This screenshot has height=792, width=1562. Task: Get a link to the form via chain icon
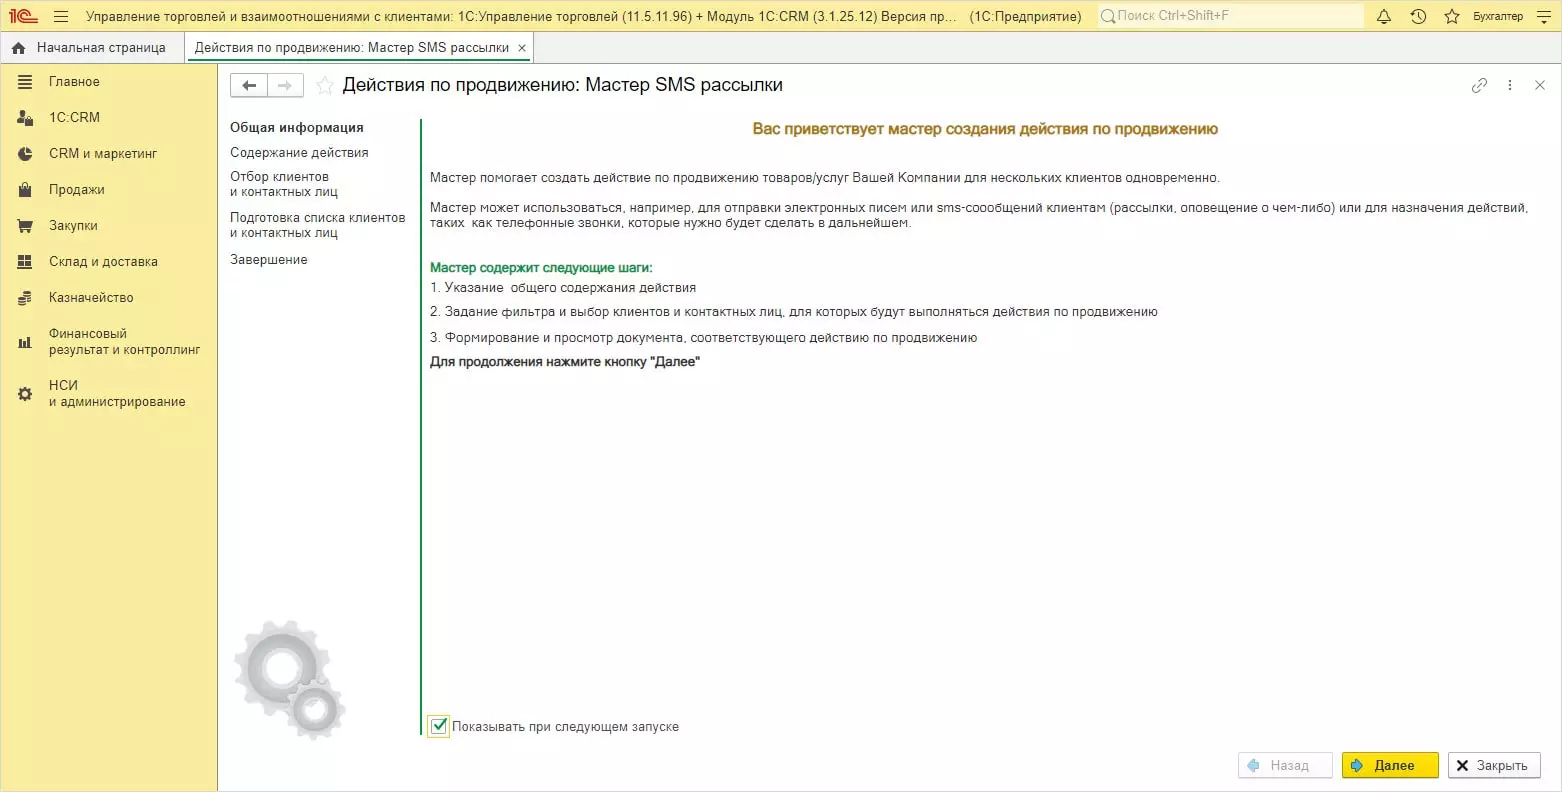[1479, 86]
